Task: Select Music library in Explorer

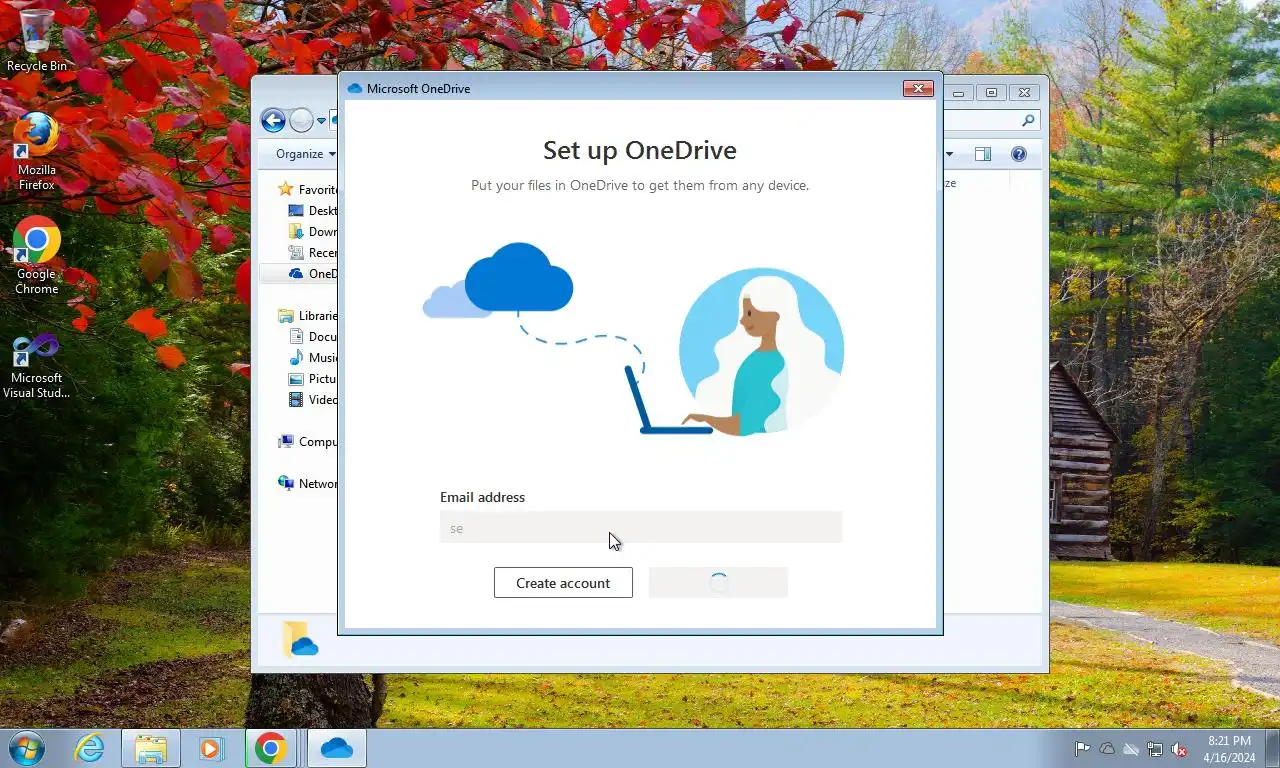Action: click(312, 358)
